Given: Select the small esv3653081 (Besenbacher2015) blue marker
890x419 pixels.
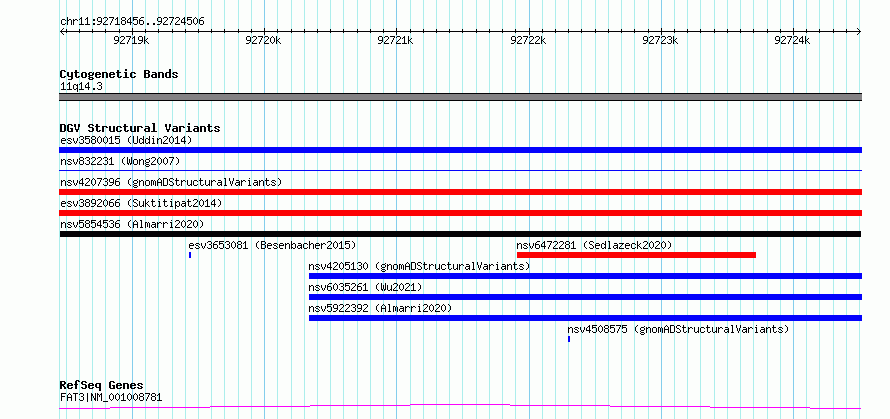Looking at the screenshot, I should coord(190,255).
